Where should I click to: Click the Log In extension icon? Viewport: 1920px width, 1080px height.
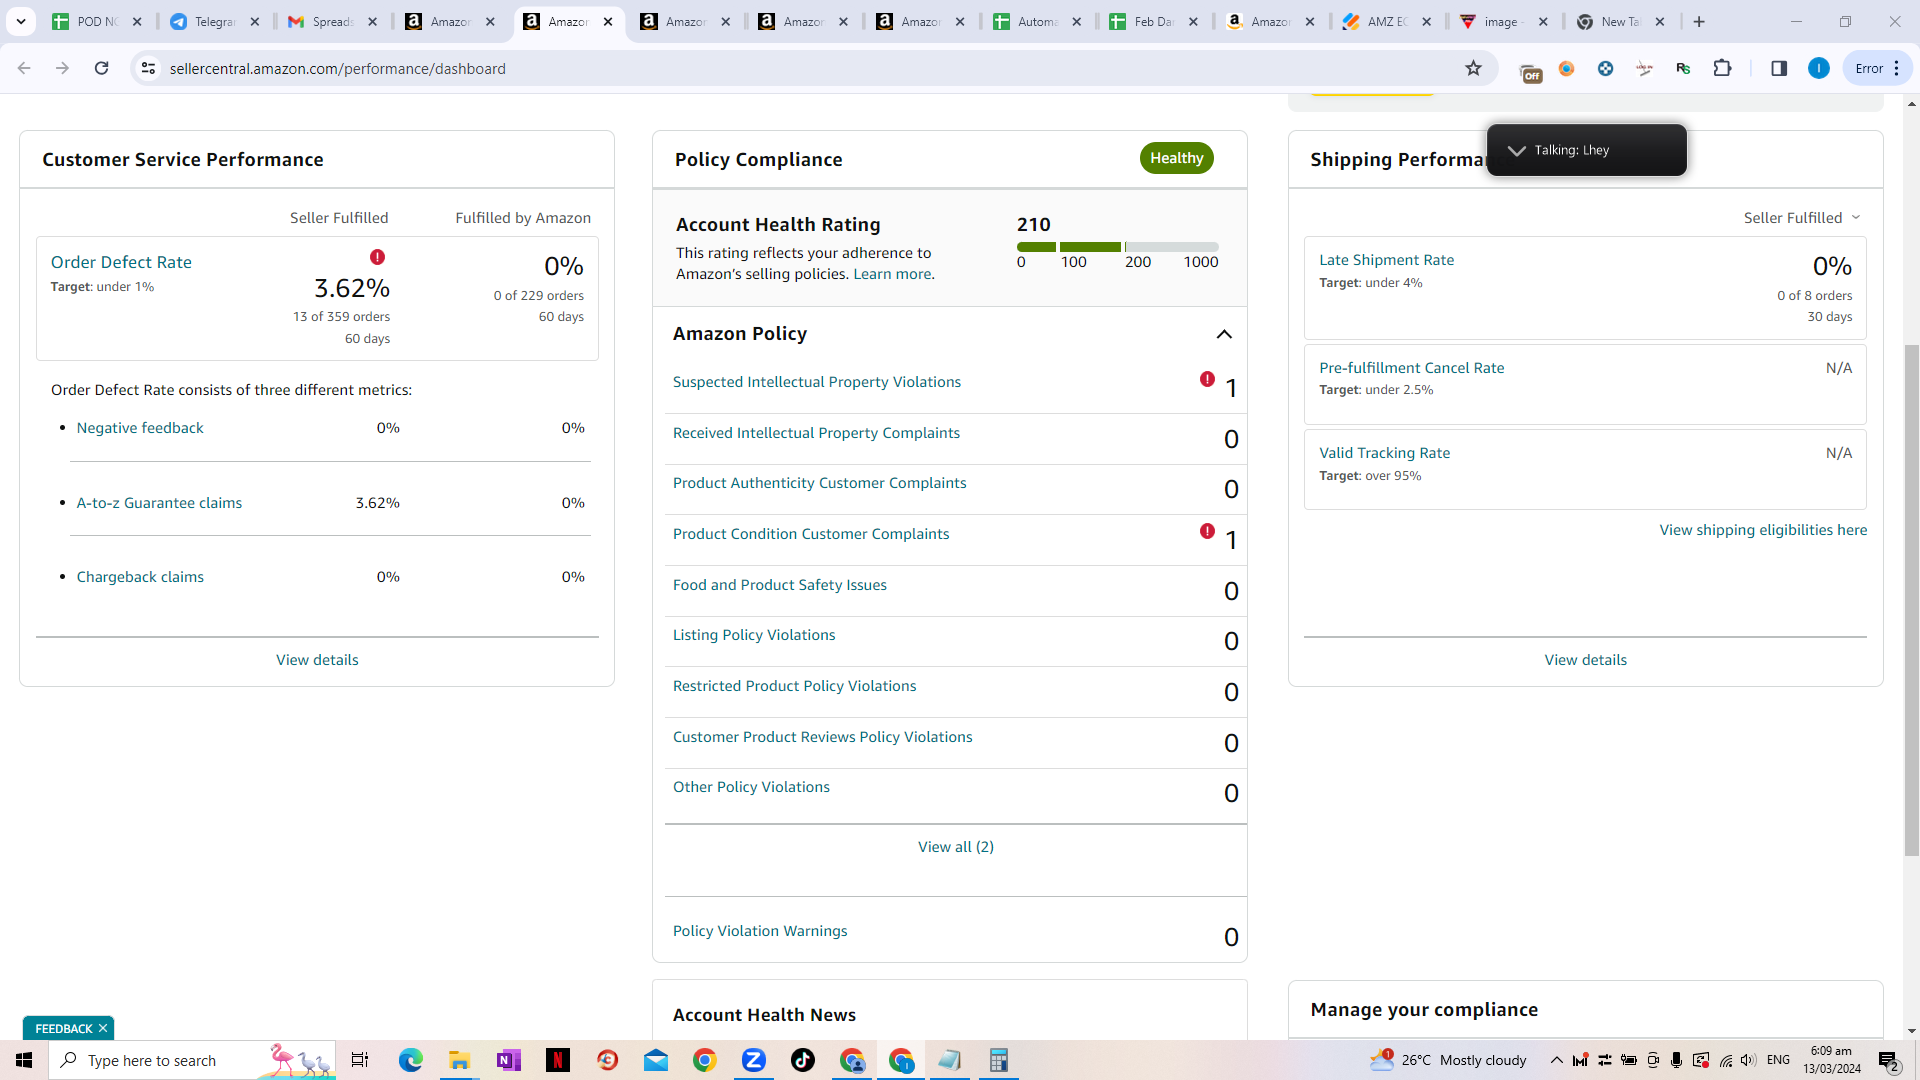pyautogui.click(x=1644, y=68)
